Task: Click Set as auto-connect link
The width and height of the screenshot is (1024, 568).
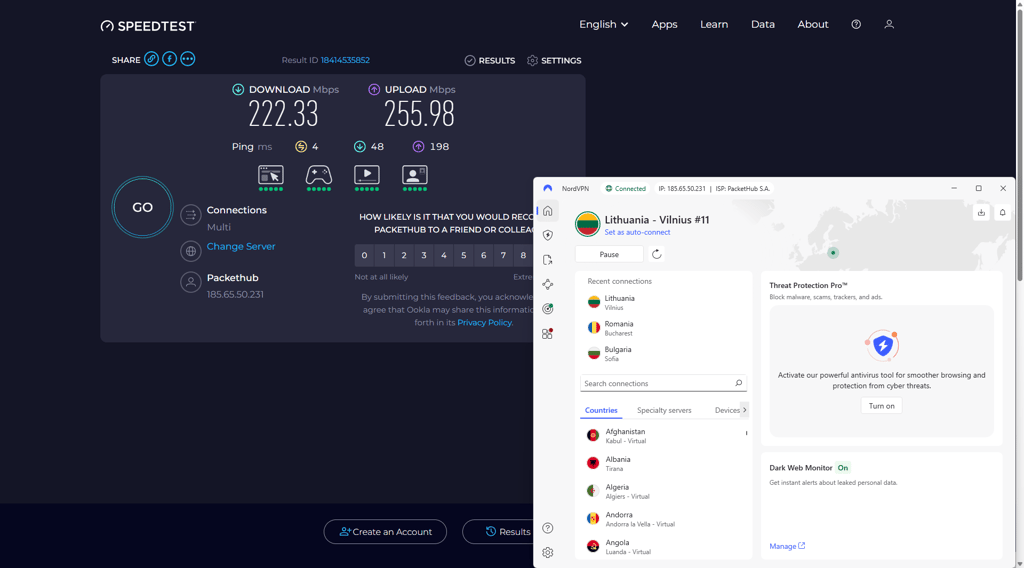Action: [x=637, y=232]
